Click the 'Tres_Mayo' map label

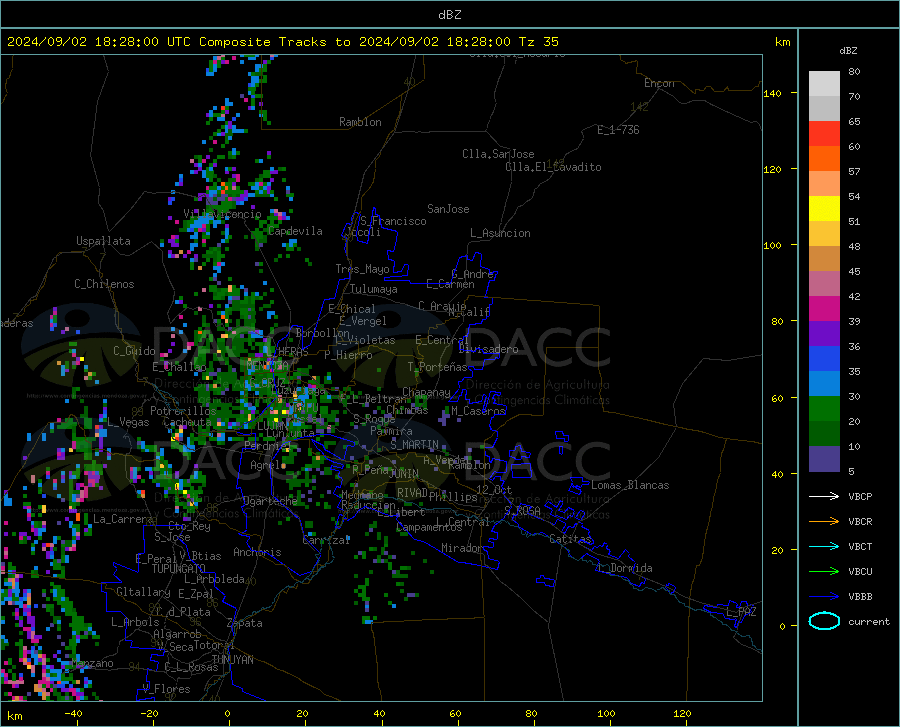coord(362,269)
